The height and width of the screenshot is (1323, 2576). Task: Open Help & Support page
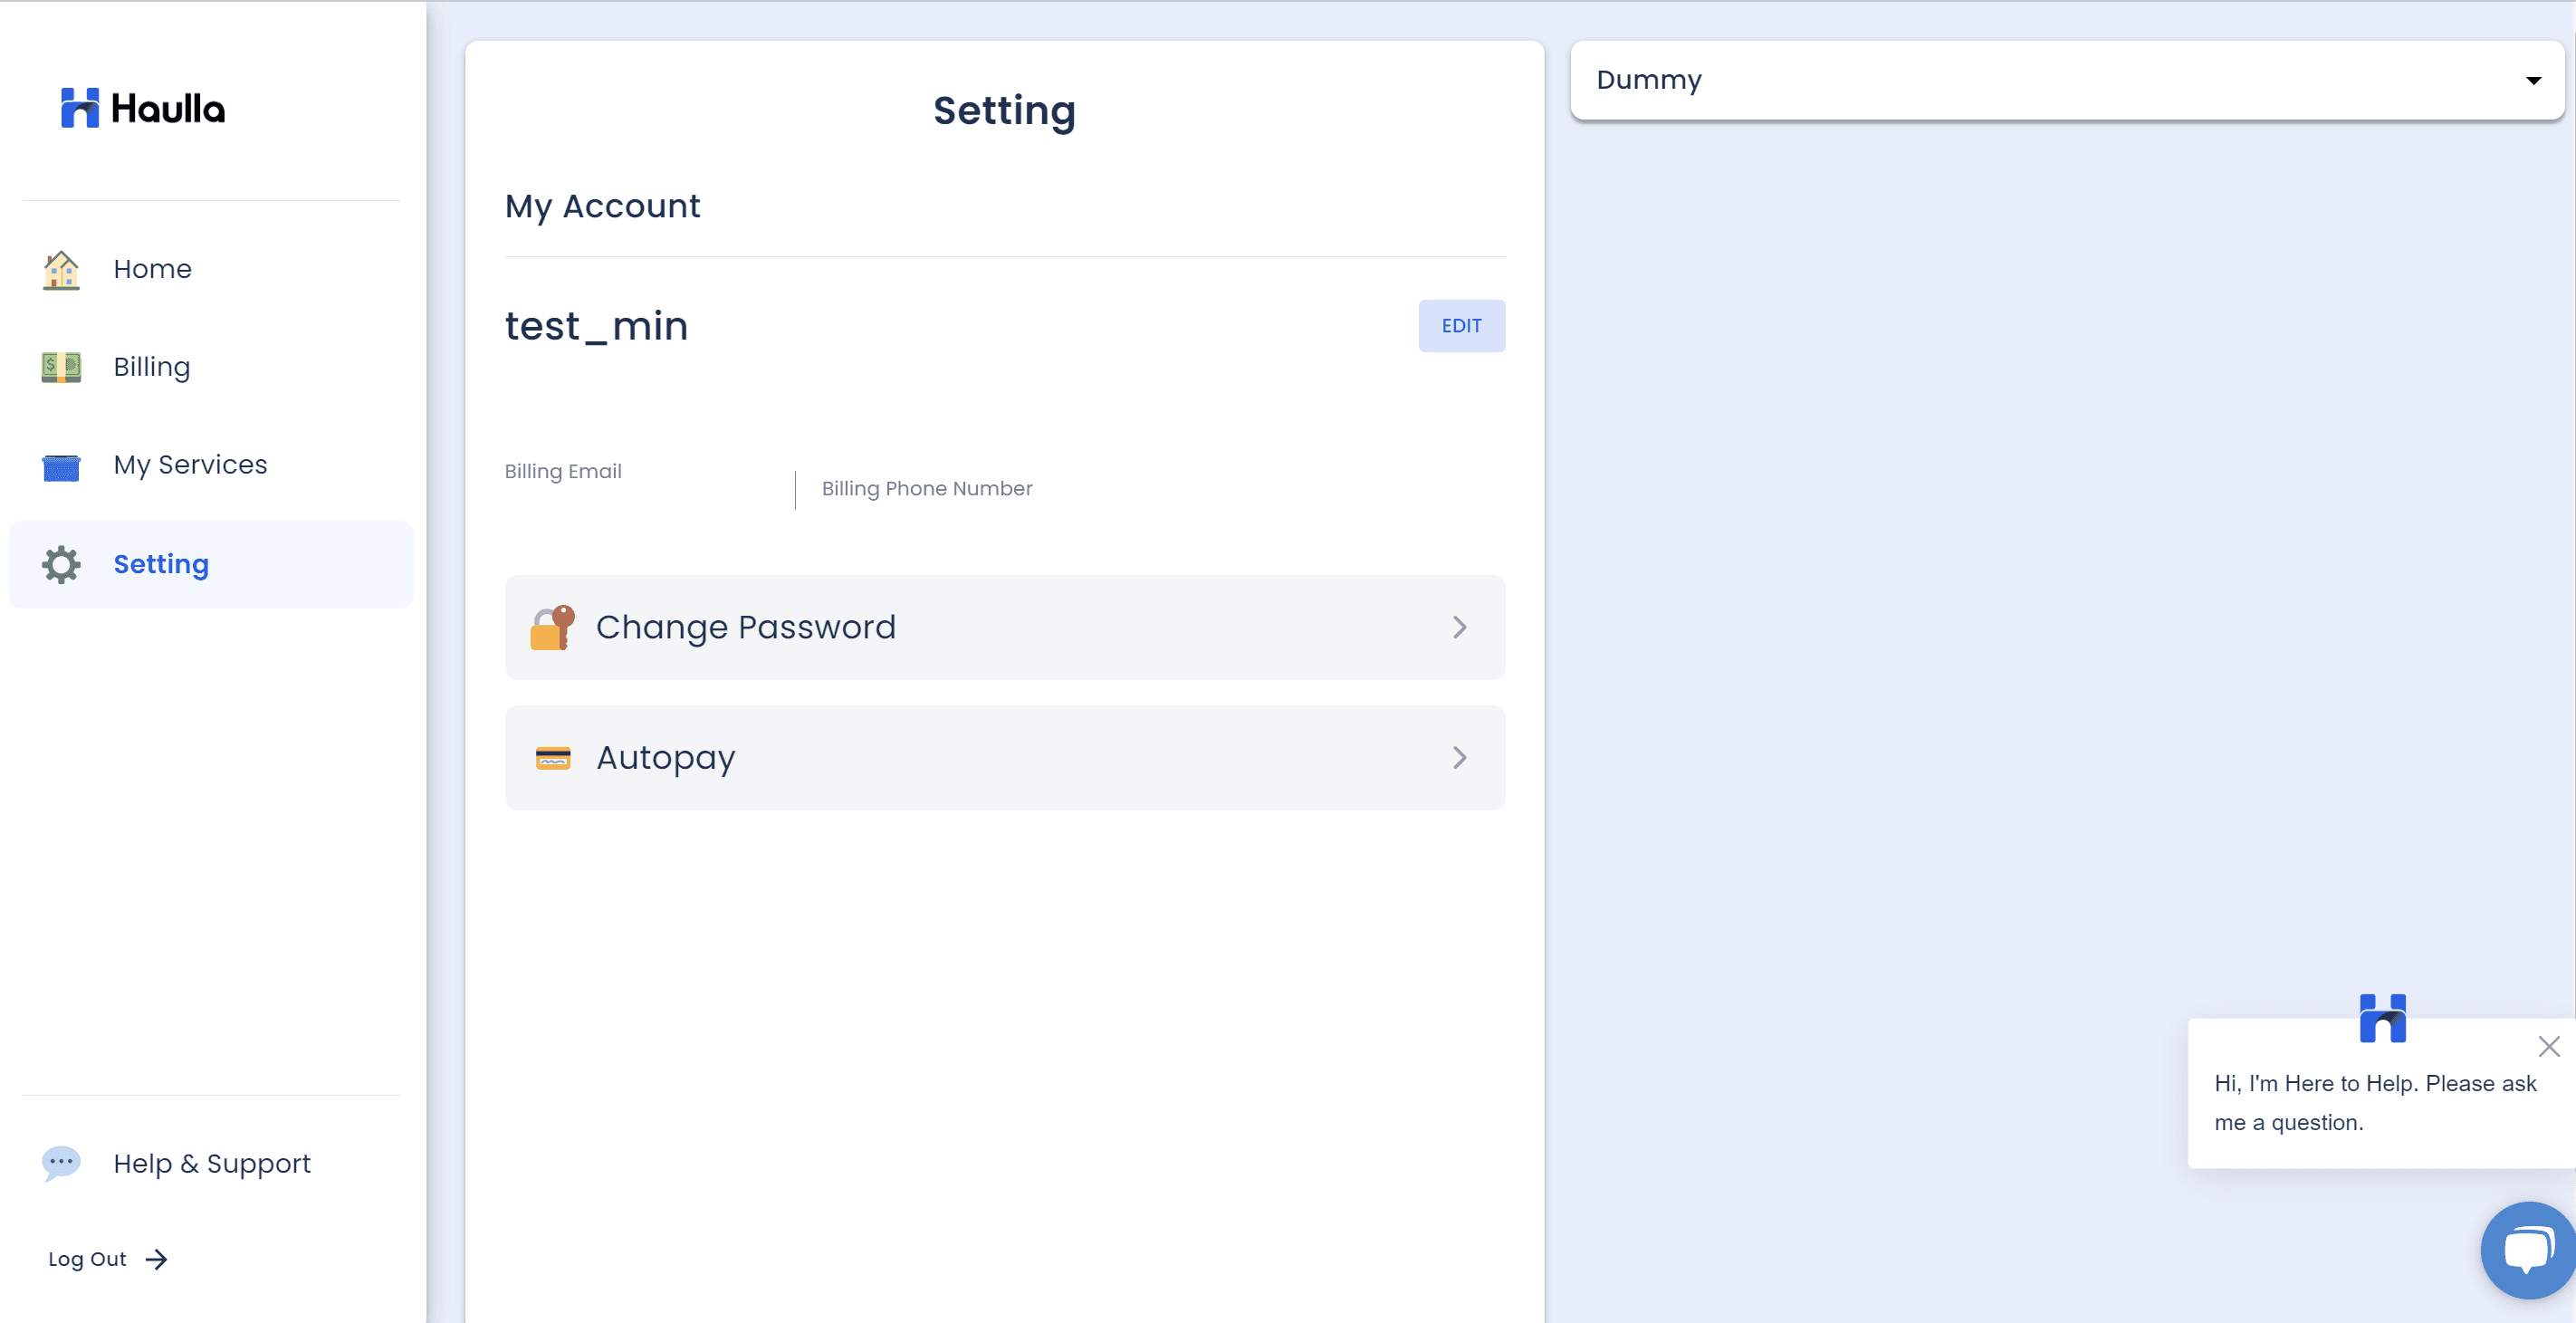[x=212, y=1164]
